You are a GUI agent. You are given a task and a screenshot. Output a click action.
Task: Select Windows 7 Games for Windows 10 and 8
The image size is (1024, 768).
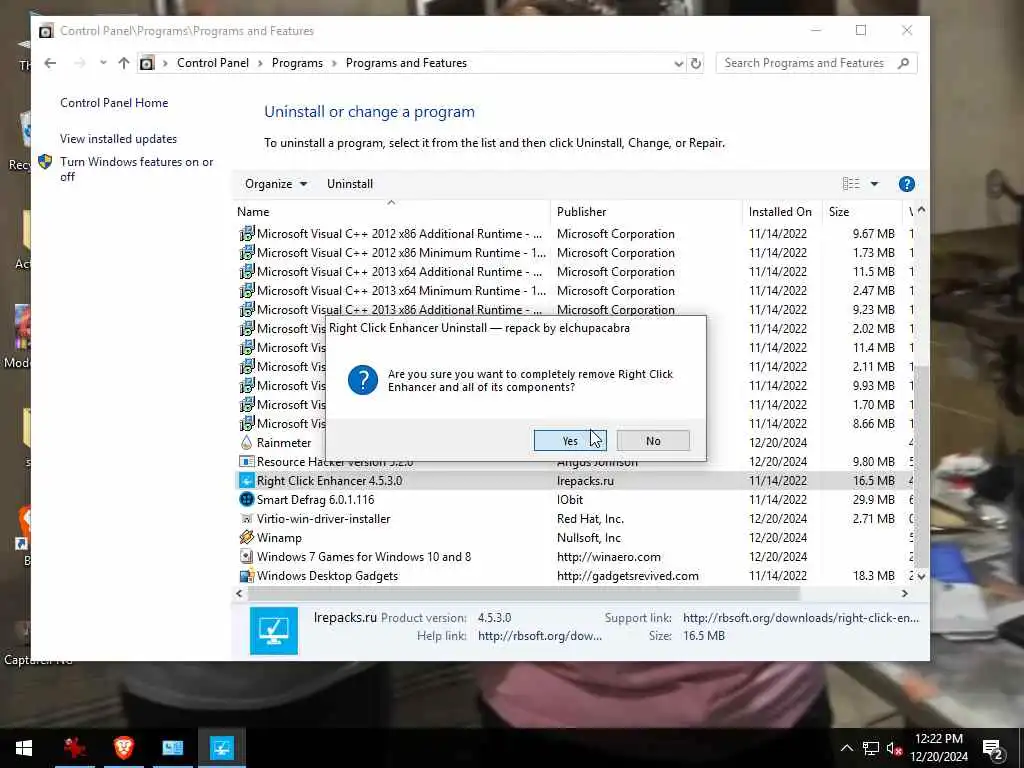[x=575, y=556]
